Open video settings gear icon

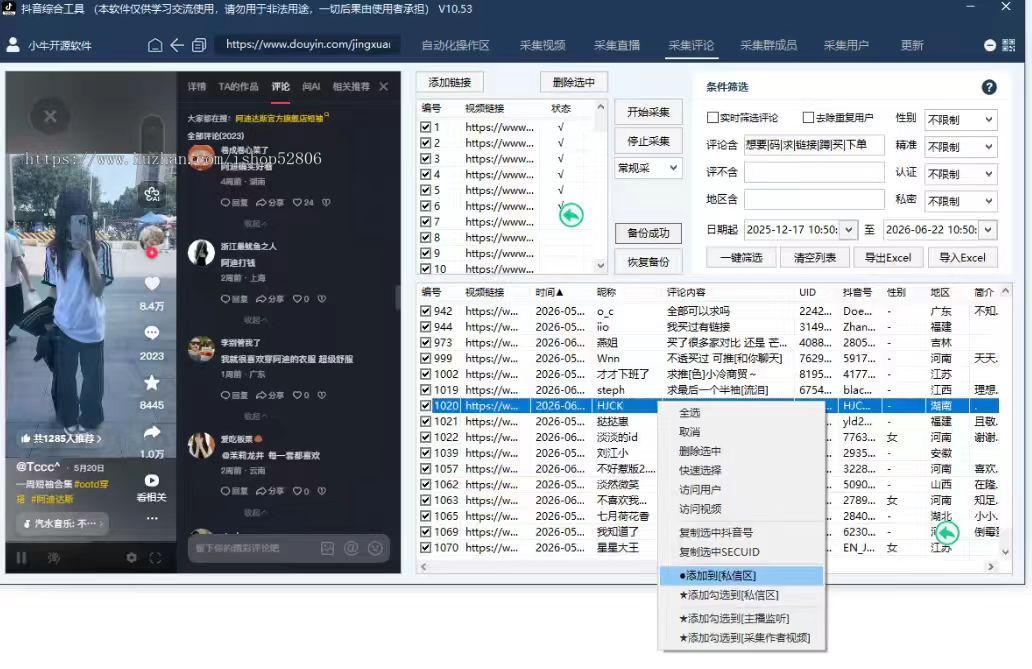(132, 558)
